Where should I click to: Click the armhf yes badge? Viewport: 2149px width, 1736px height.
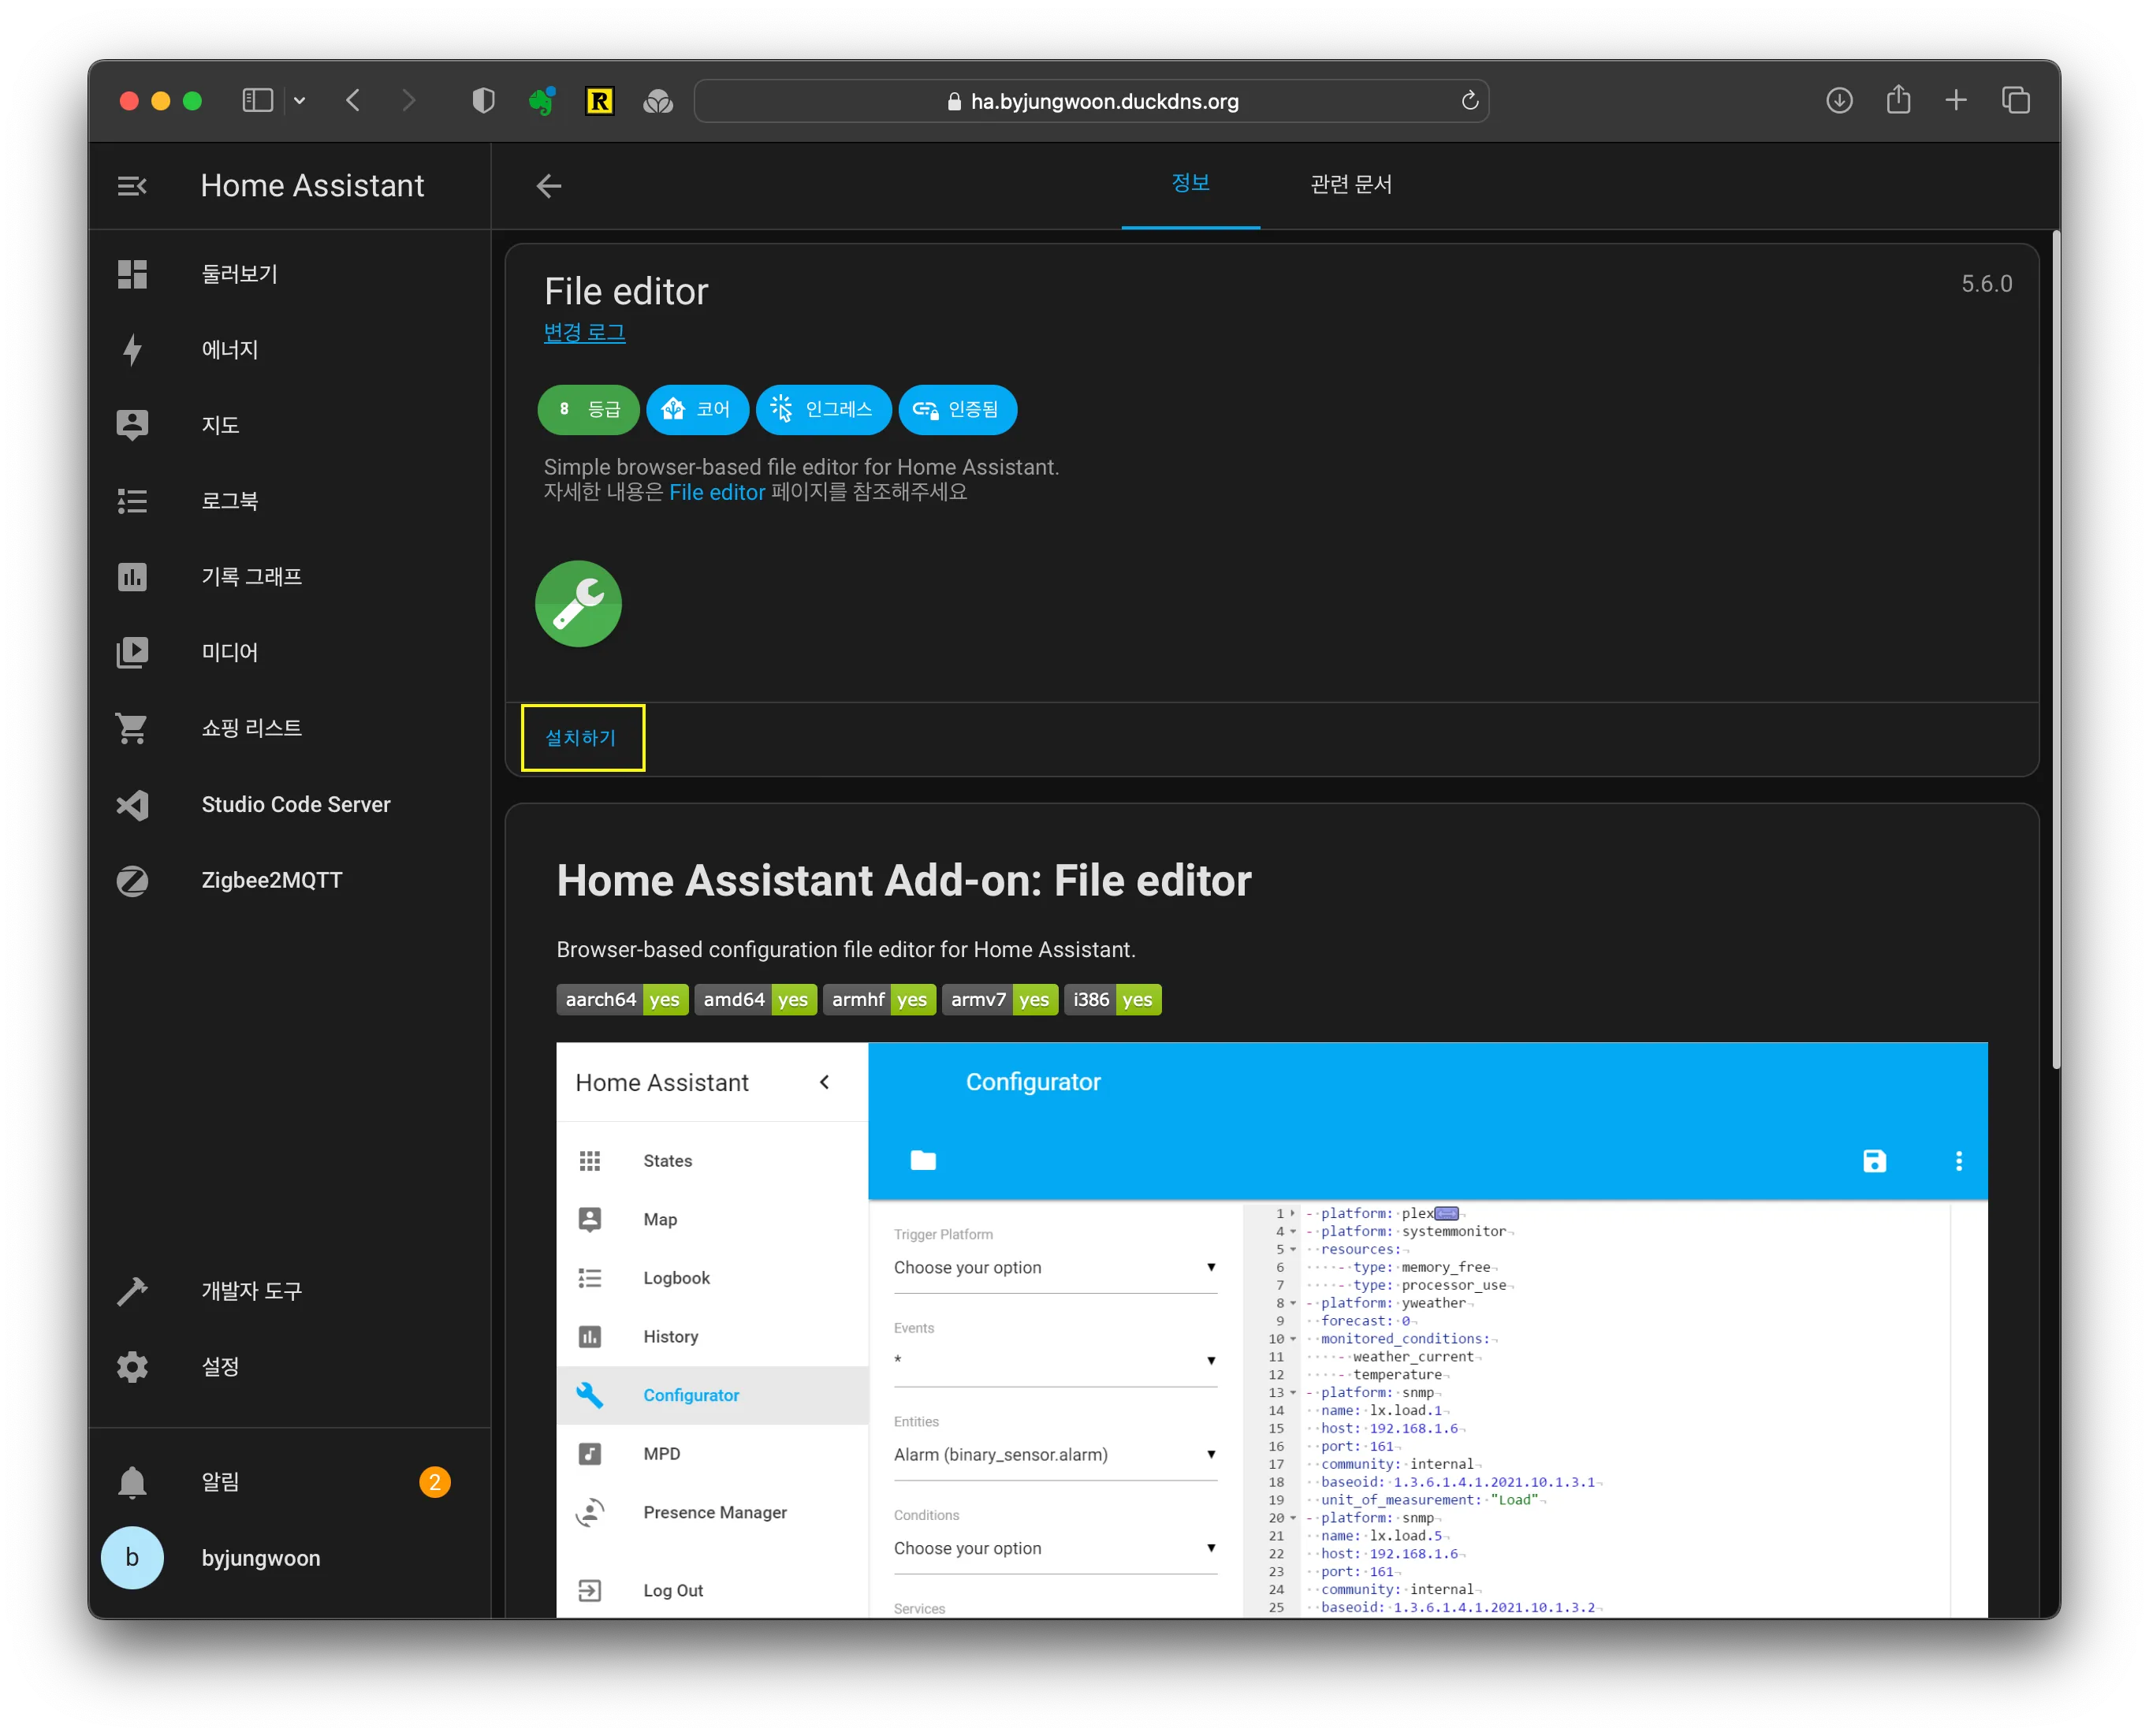(879, 1000)
